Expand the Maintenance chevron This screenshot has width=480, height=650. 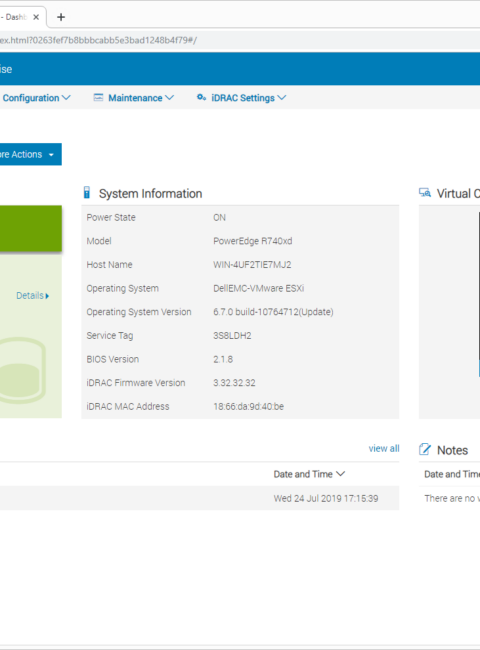169,98
